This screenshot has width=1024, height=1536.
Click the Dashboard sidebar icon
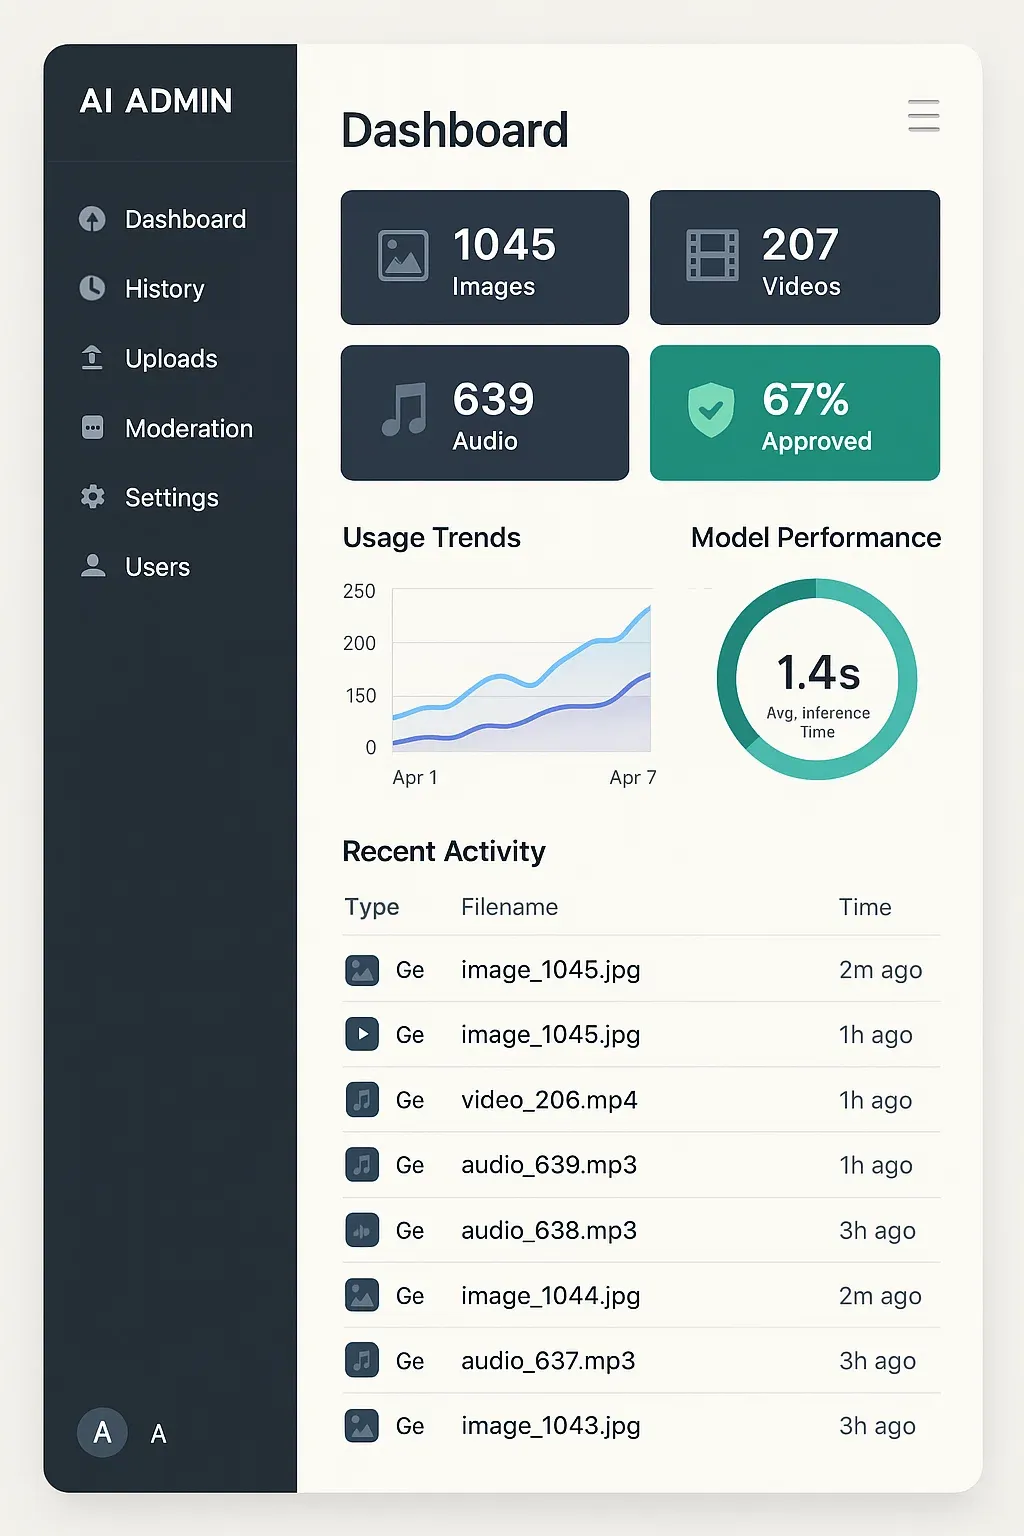tap(92, 219)
